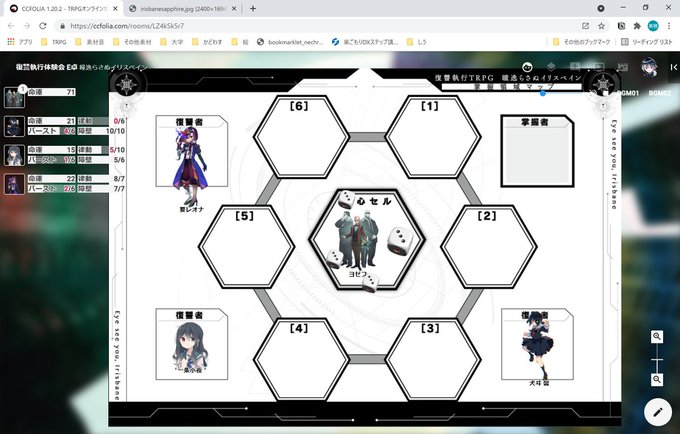Play the BGM02 track label

[x=660, y=93]
